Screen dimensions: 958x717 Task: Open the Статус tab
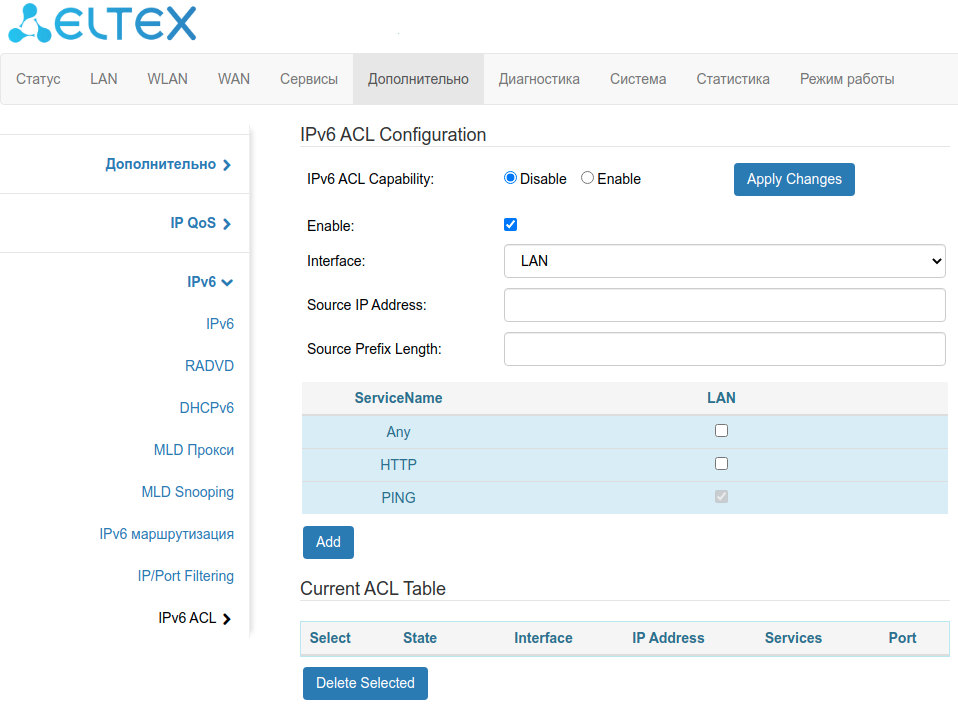pos(38,79)
